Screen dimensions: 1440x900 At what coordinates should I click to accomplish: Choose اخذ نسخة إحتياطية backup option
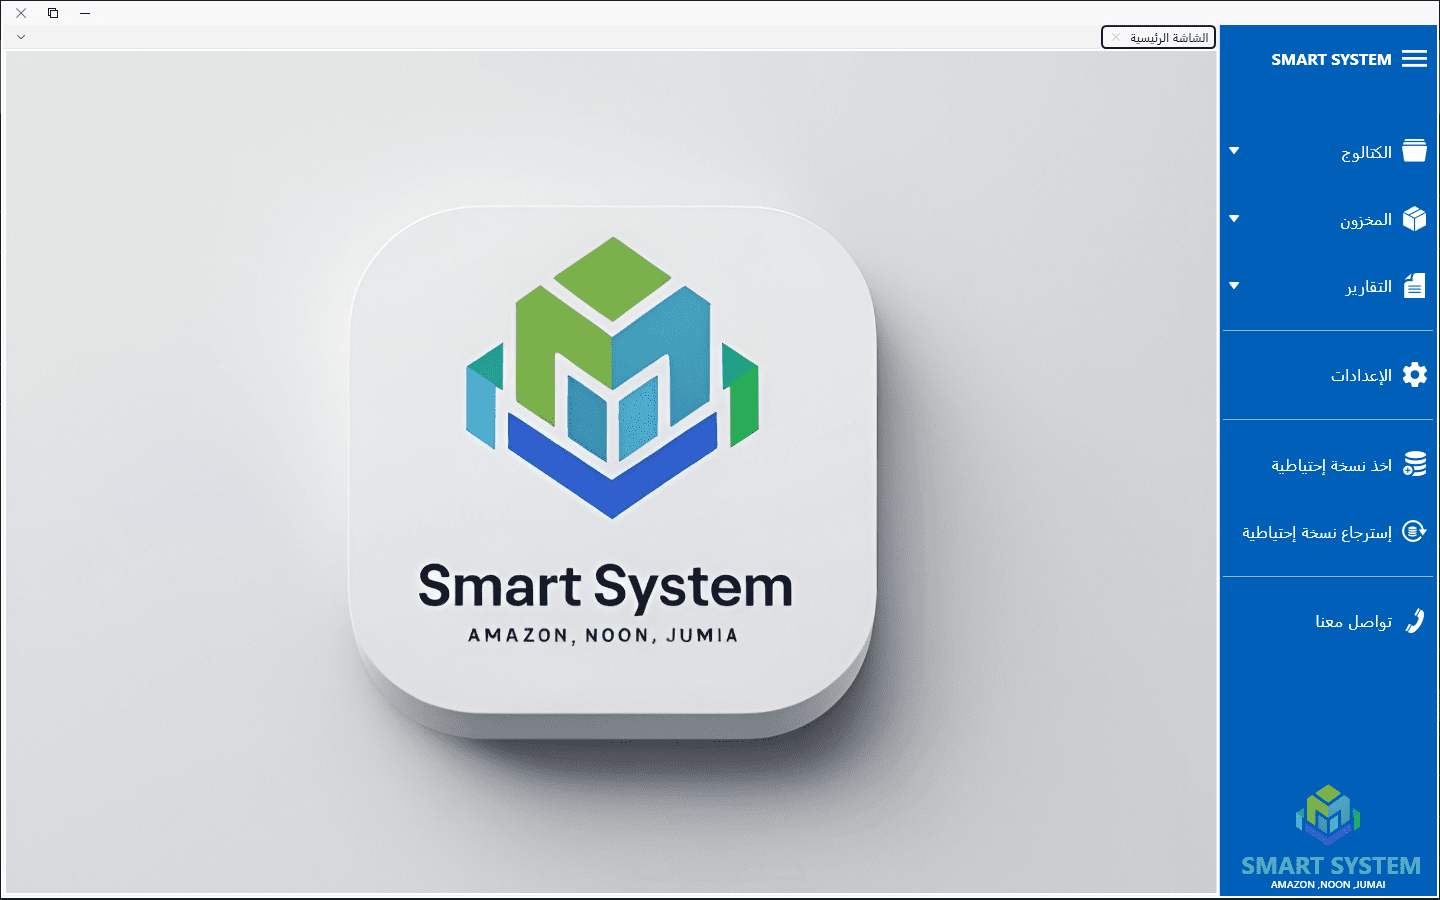1328,464
